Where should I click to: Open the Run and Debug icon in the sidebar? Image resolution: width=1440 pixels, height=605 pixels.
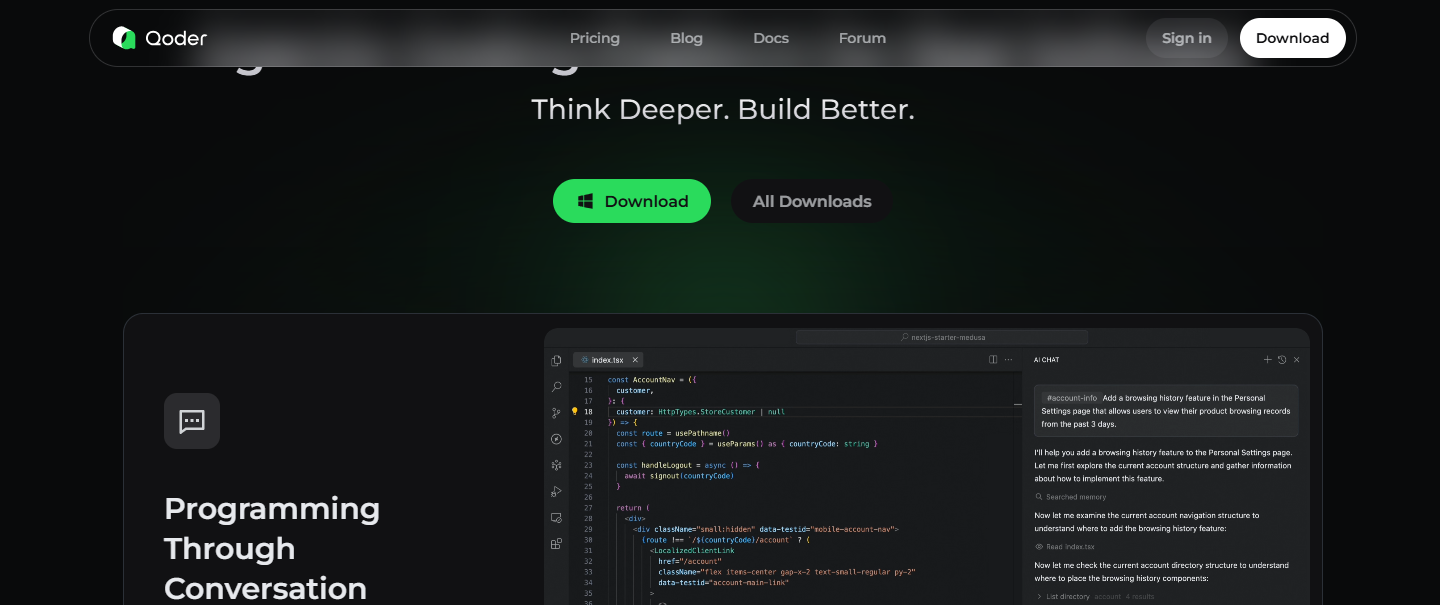click(x=556, y=491)
